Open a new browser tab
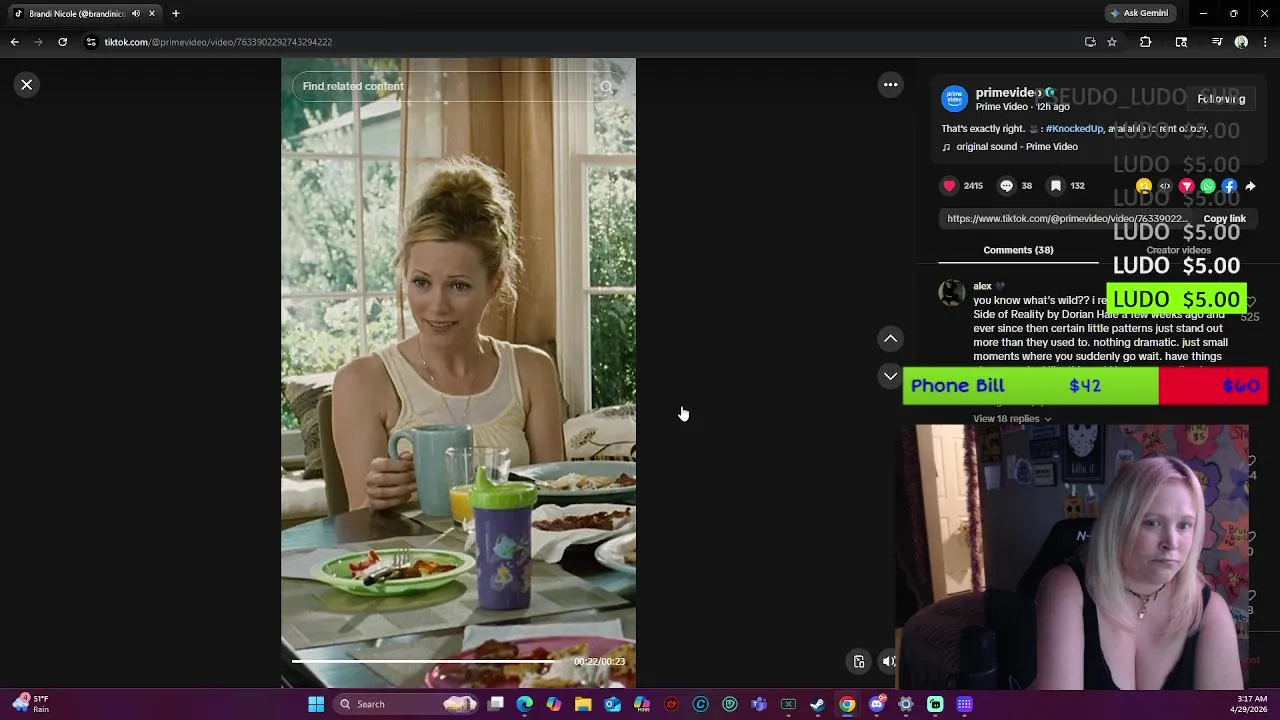The width and height of the screenshot is (1280, 720). tap(176, 13)
